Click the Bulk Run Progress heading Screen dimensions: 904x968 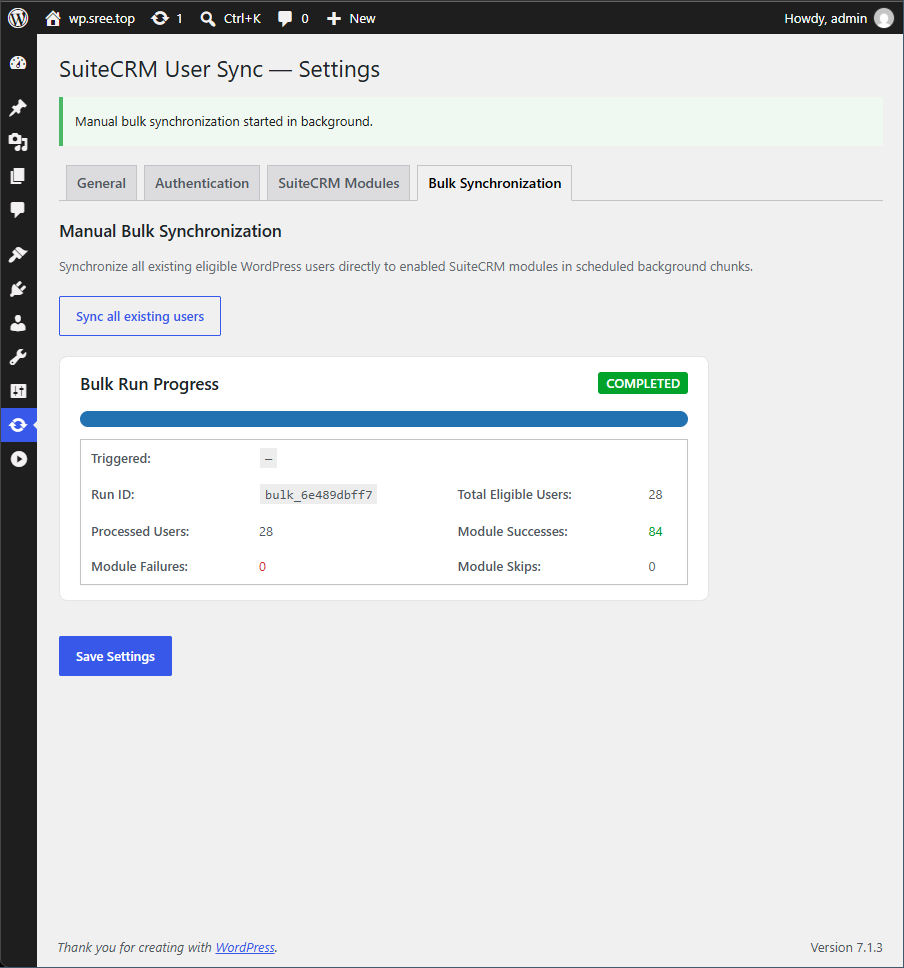pos(149,384)
